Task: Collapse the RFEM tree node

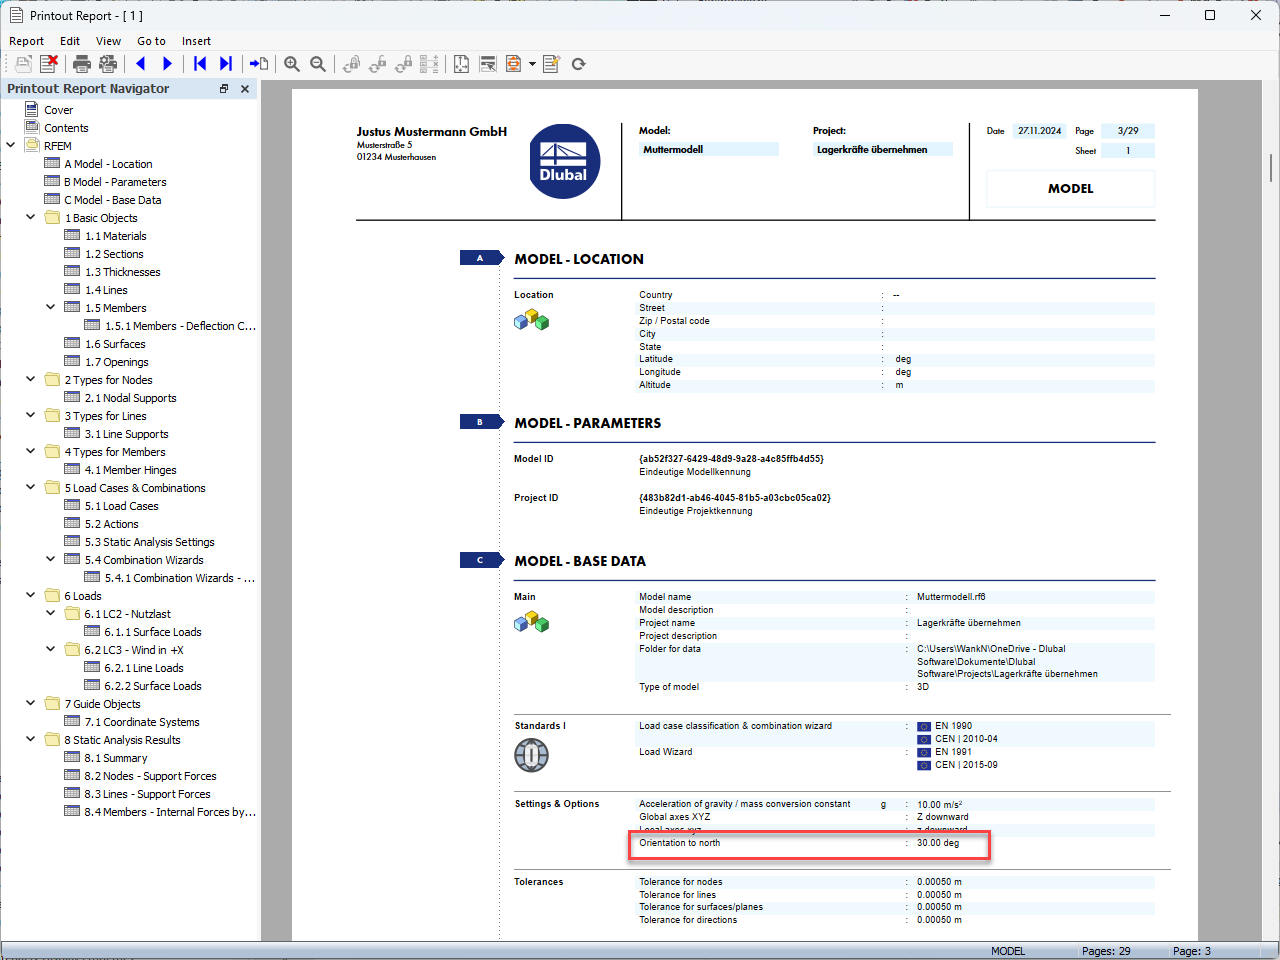Action: pyautogui.click(x=9, y=145)
